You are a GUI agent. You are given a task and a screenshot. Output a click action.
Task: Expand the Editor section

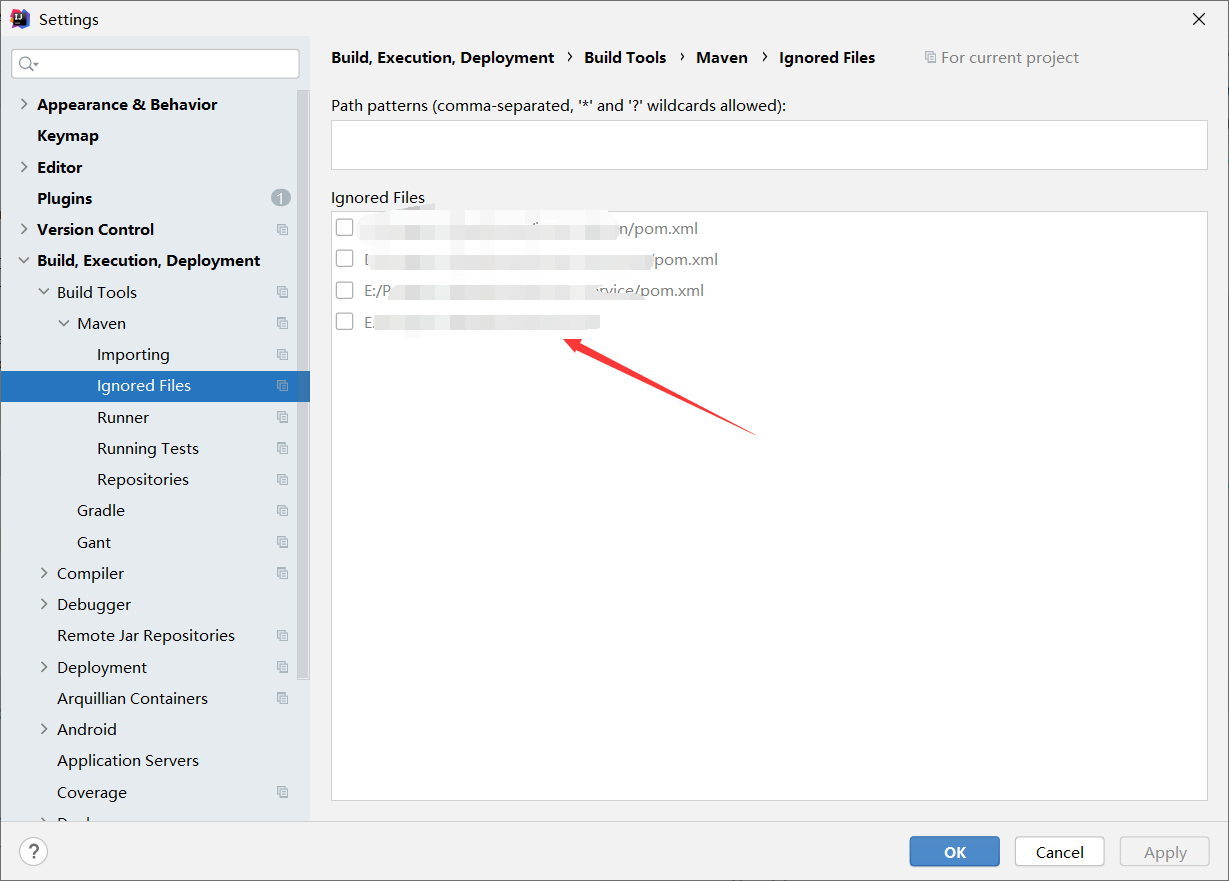point(24,167)
